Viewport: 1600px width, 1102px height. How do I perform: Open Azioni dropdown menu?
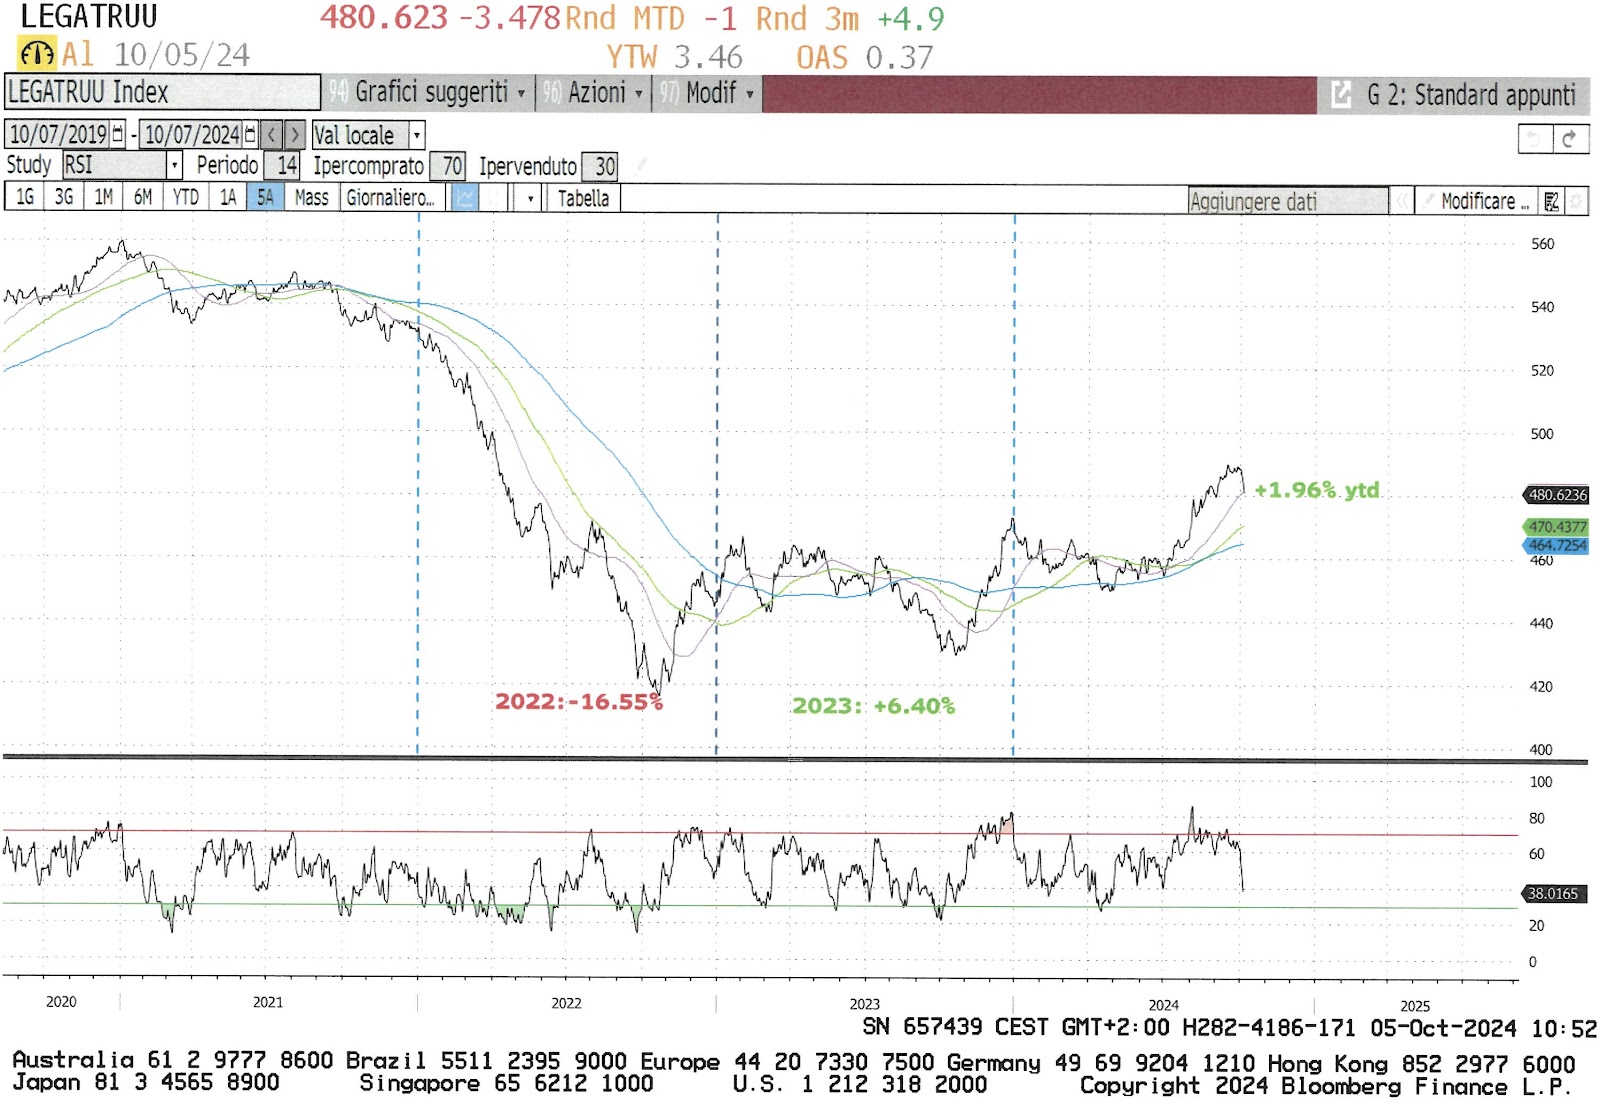pyautogui.click(x=593, y=93)
